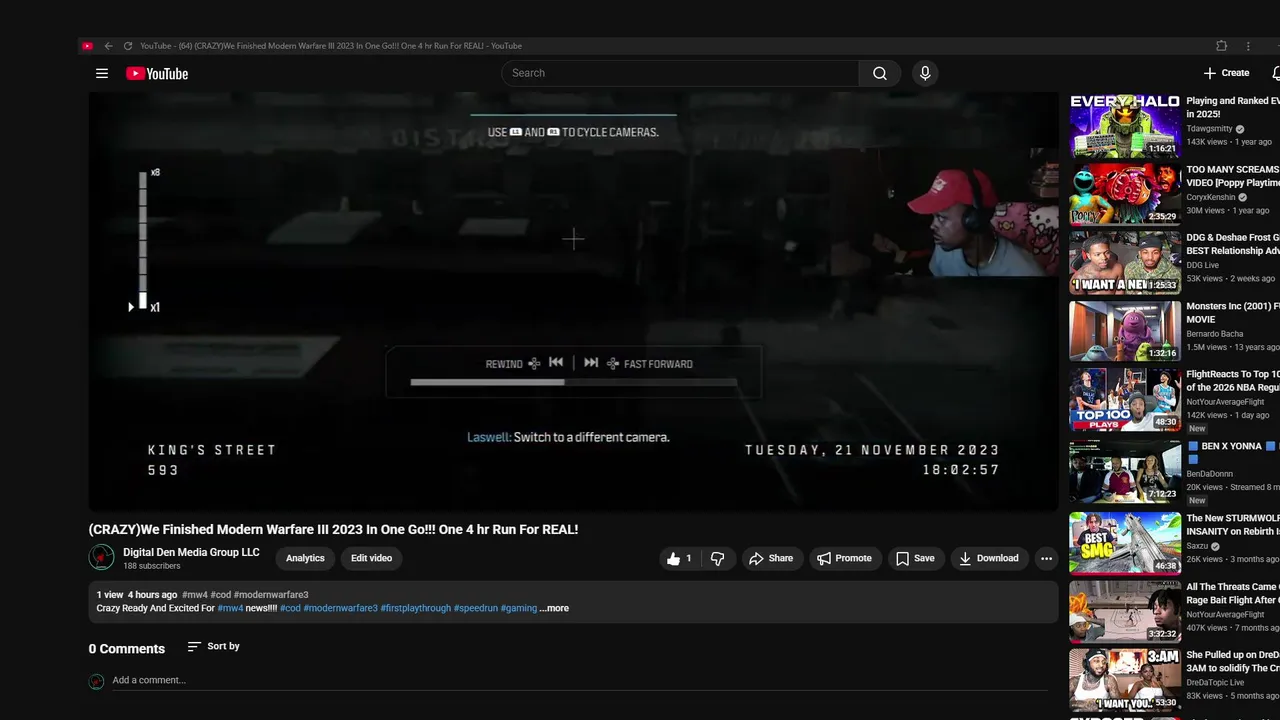This screenshot has width=1280, height=720.
Task: Click the search magnifier button
Action: tap(879, 73)
